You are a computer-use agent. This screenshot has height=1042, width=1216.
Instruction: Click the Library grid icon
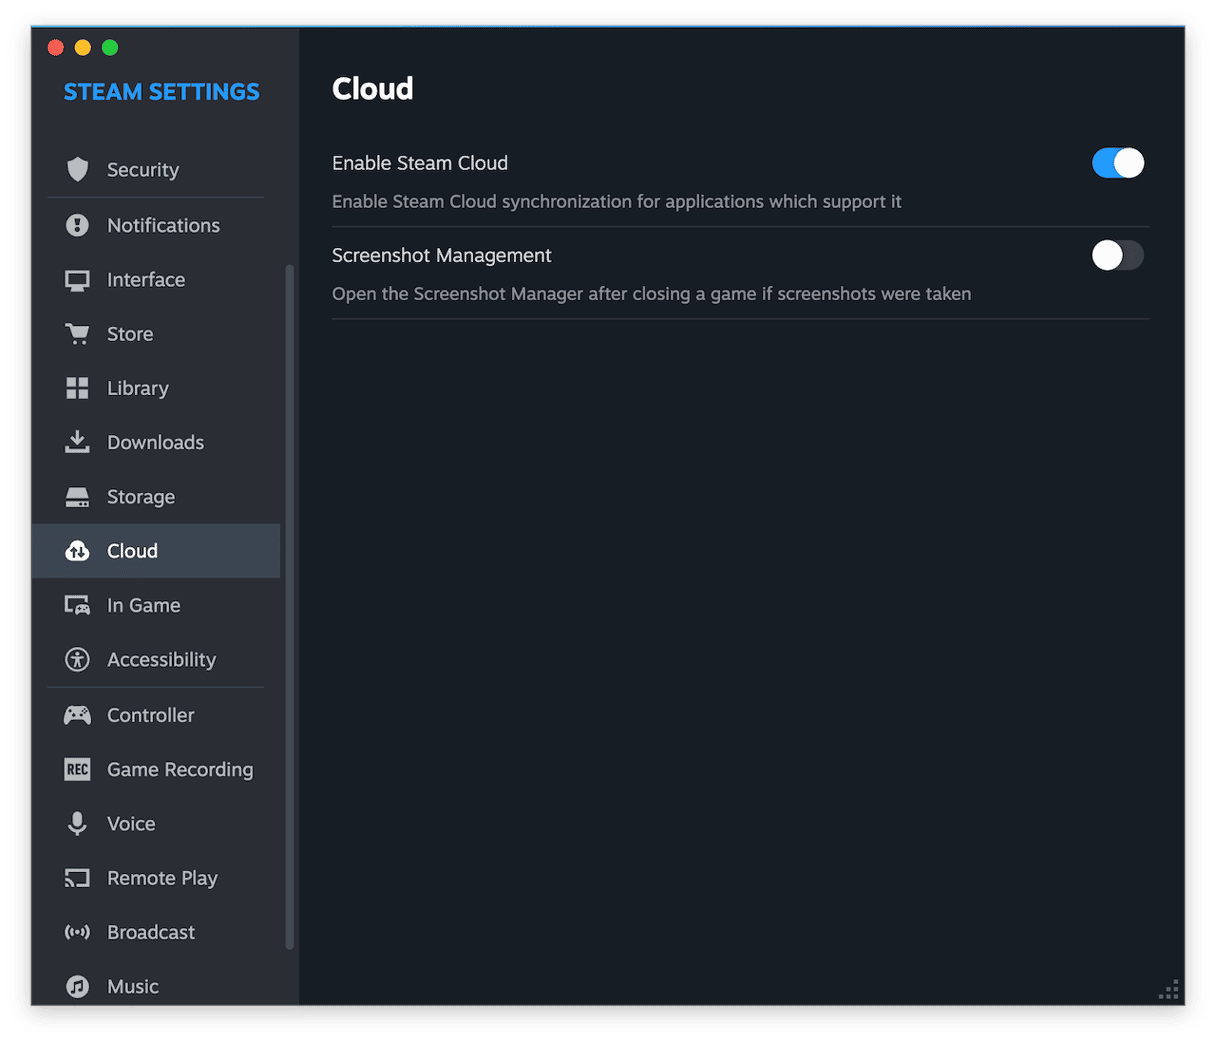coord(77,388)
